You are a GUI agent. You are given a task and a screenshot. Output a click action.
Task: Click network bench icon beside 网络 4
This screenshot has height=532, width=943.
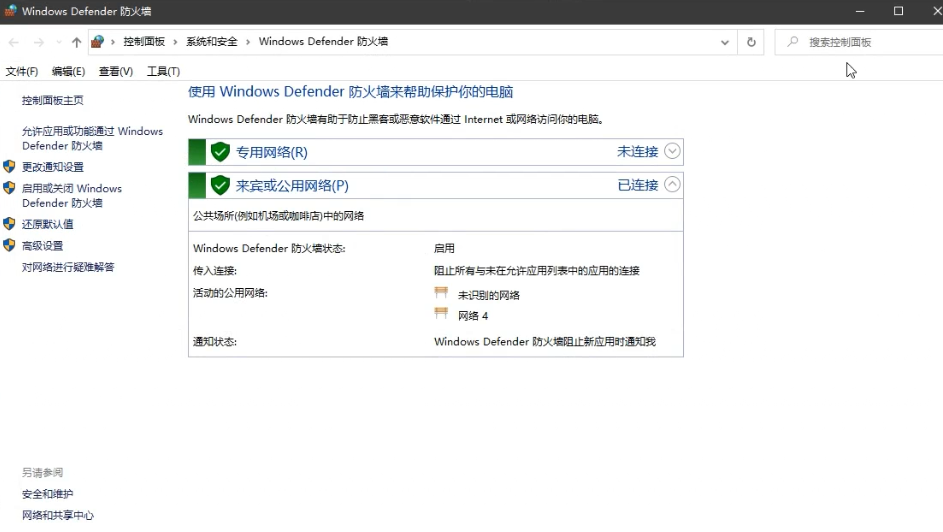click(441, 313)
